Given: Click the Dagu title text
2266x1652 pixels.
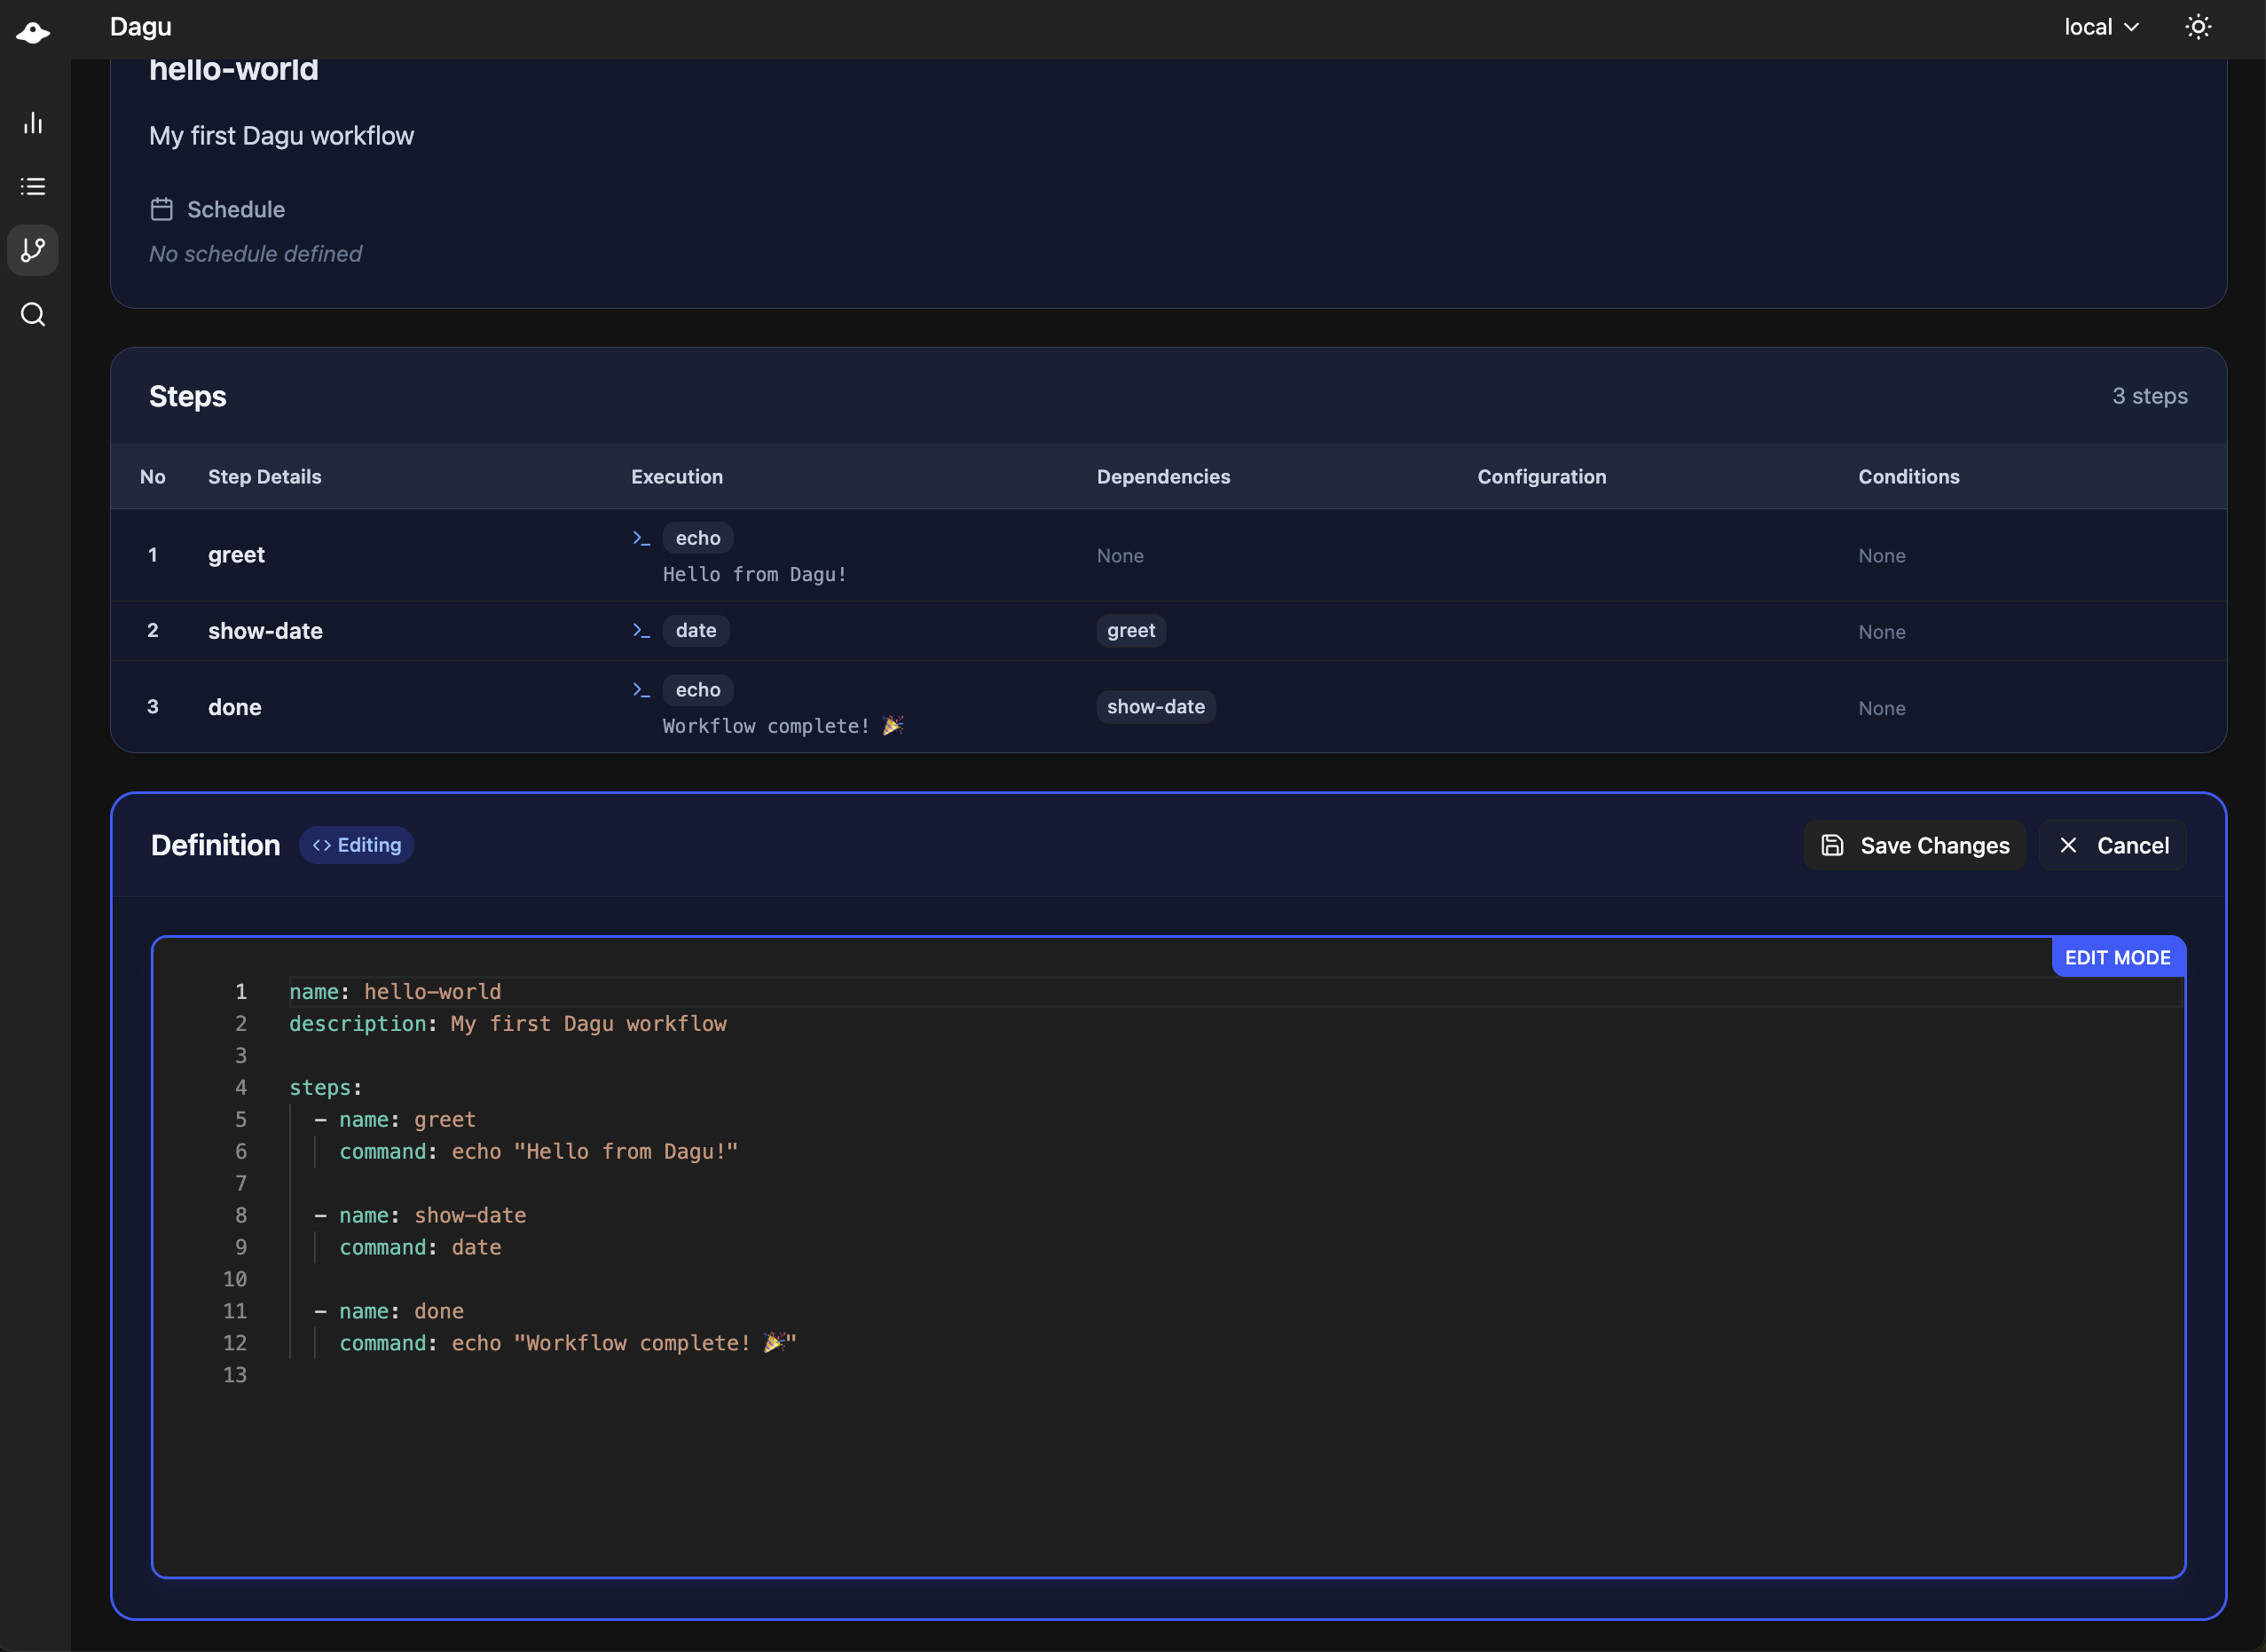Looking at the screenshot, I should (x=140, y=27).
